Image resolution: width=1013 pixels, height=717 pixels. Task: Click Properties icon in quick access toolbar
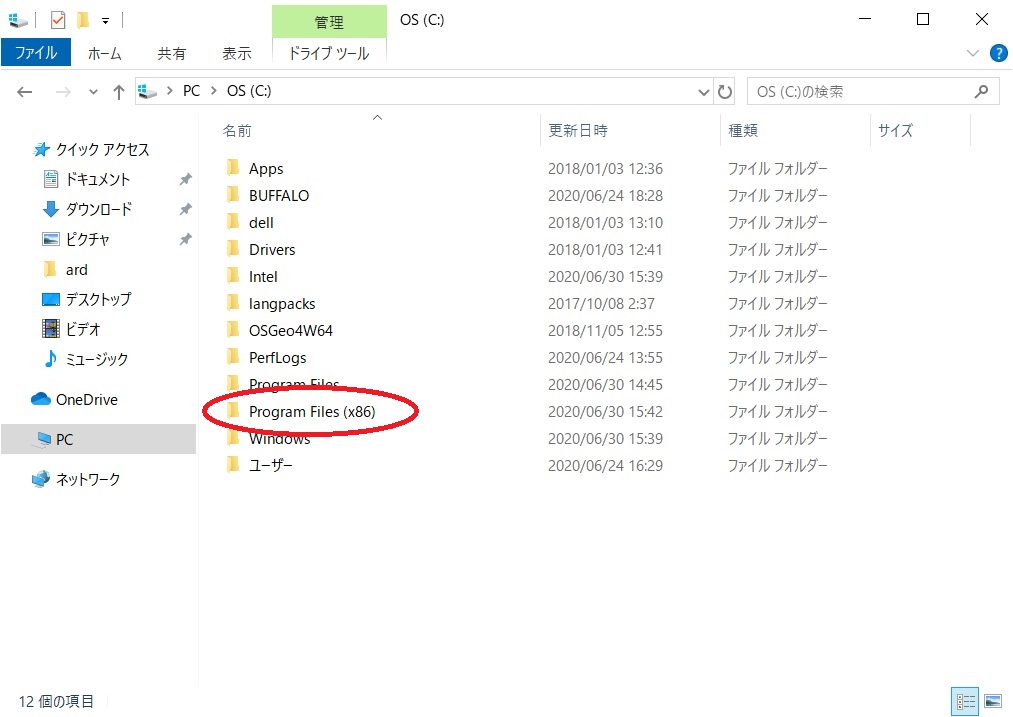tap(58, 19)
